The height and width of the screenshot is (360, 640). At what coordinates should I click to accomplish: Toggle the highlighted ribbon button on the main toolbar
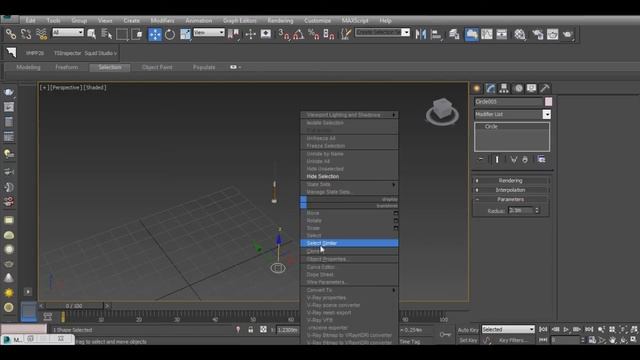[x=471, y=34]
